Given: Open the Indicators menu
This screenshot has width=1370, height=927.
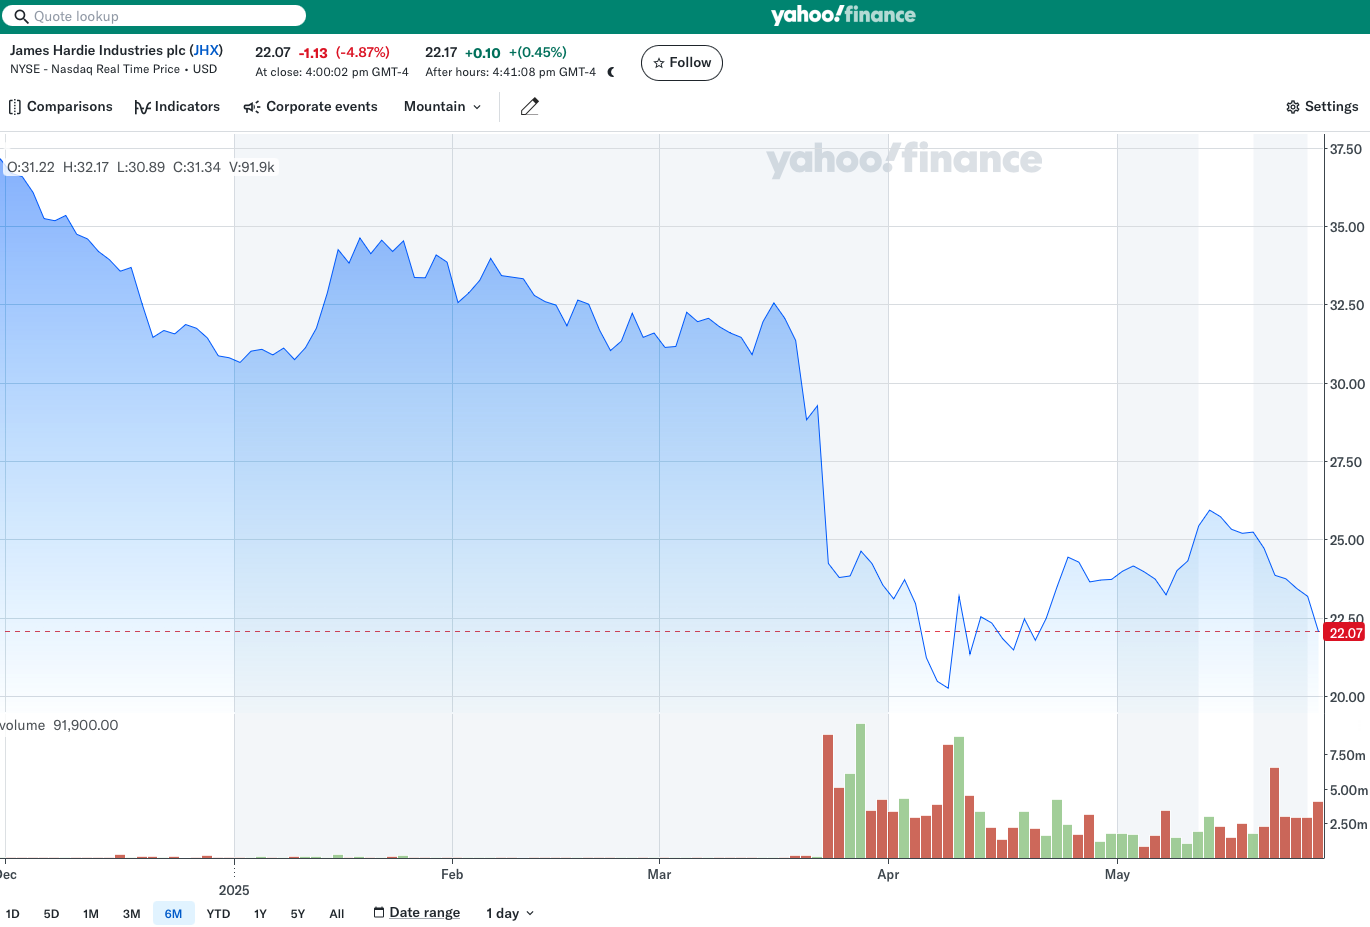Looking at the screenshot, I should coord(177,107).
